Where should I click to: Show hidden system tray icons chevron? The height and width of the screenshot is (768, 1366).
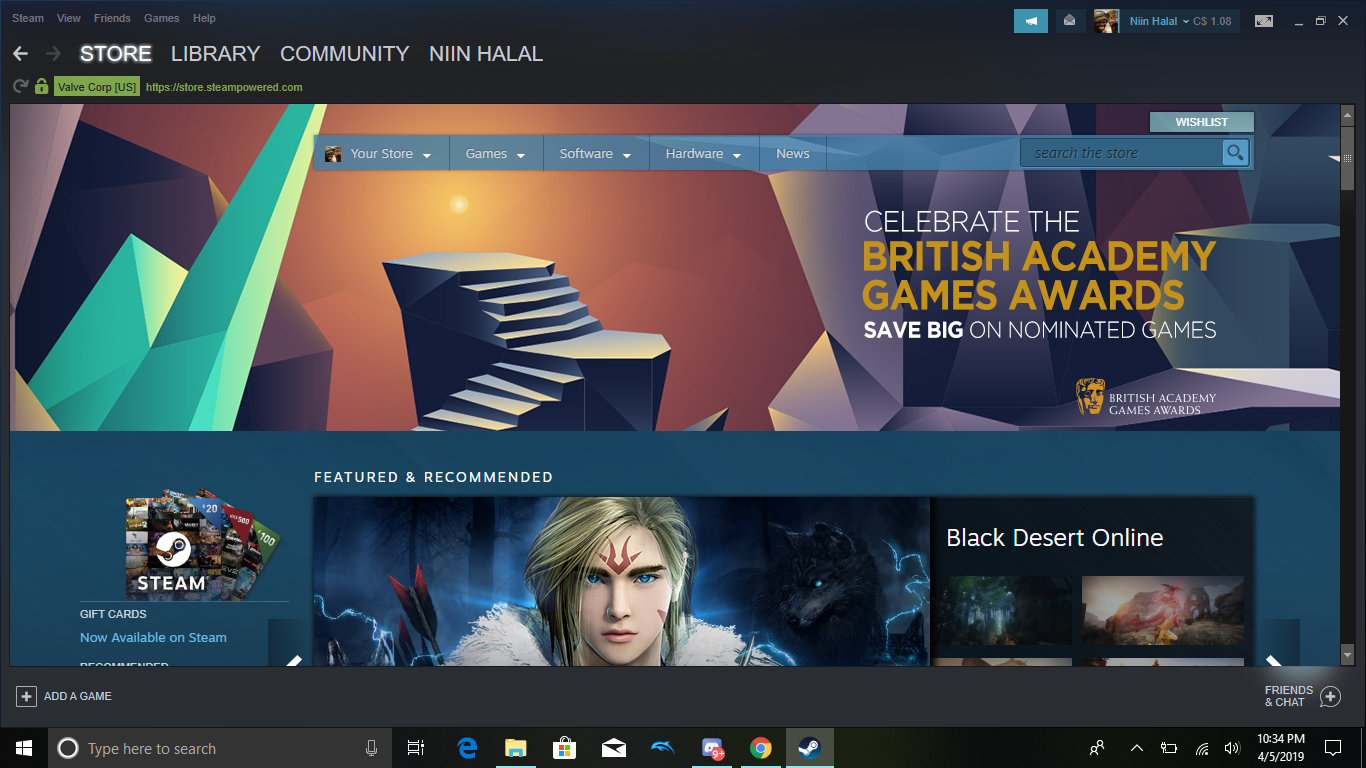1137,748
